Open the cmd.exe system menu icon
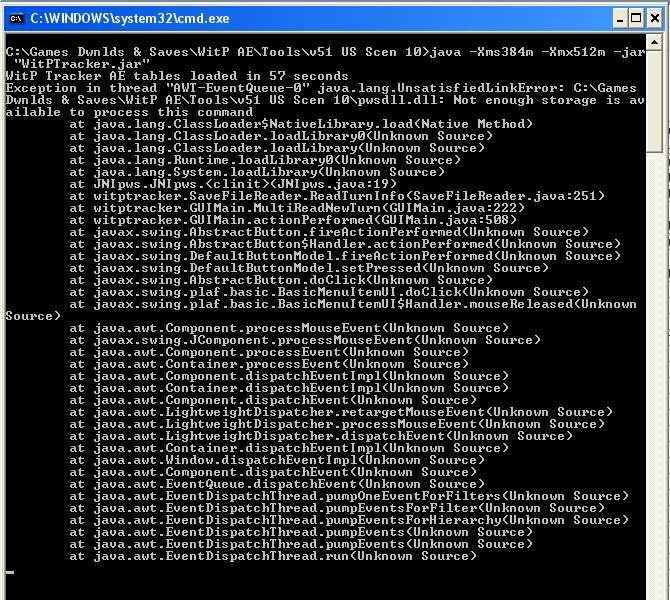 click(x=16, y=18)
